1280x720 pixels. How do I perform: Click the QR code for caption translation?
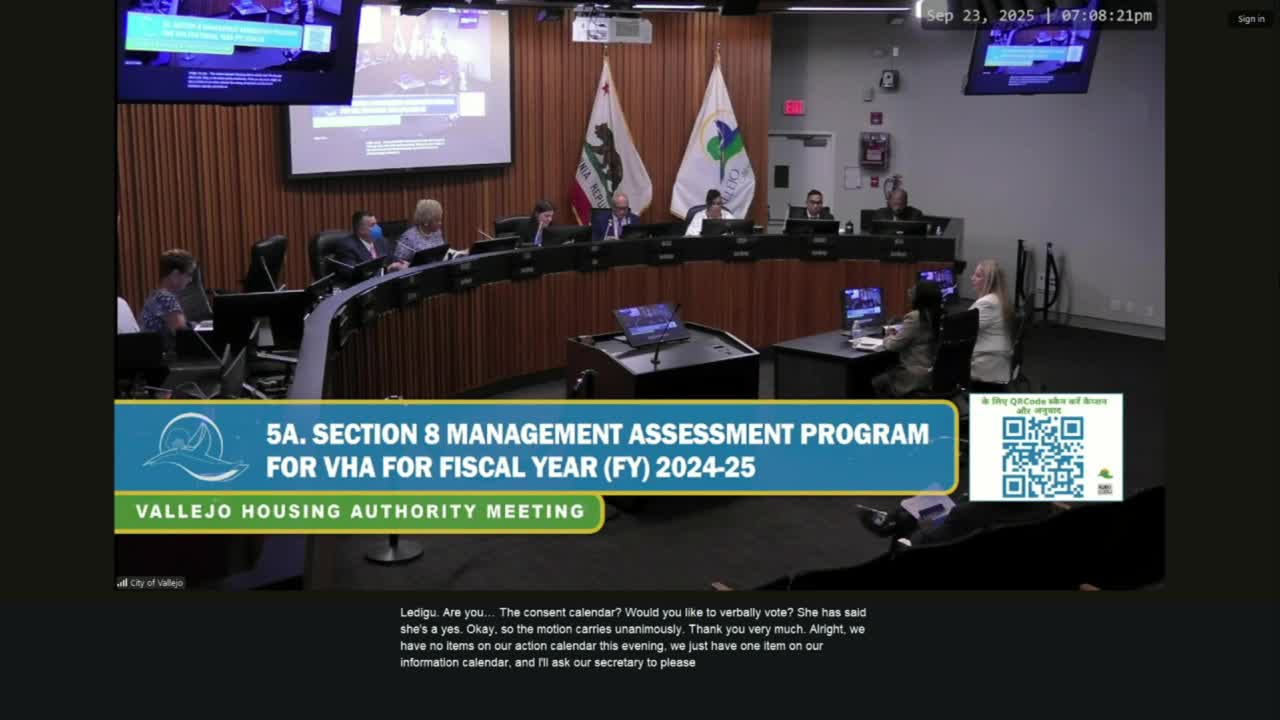click(x=1043, y=457)
